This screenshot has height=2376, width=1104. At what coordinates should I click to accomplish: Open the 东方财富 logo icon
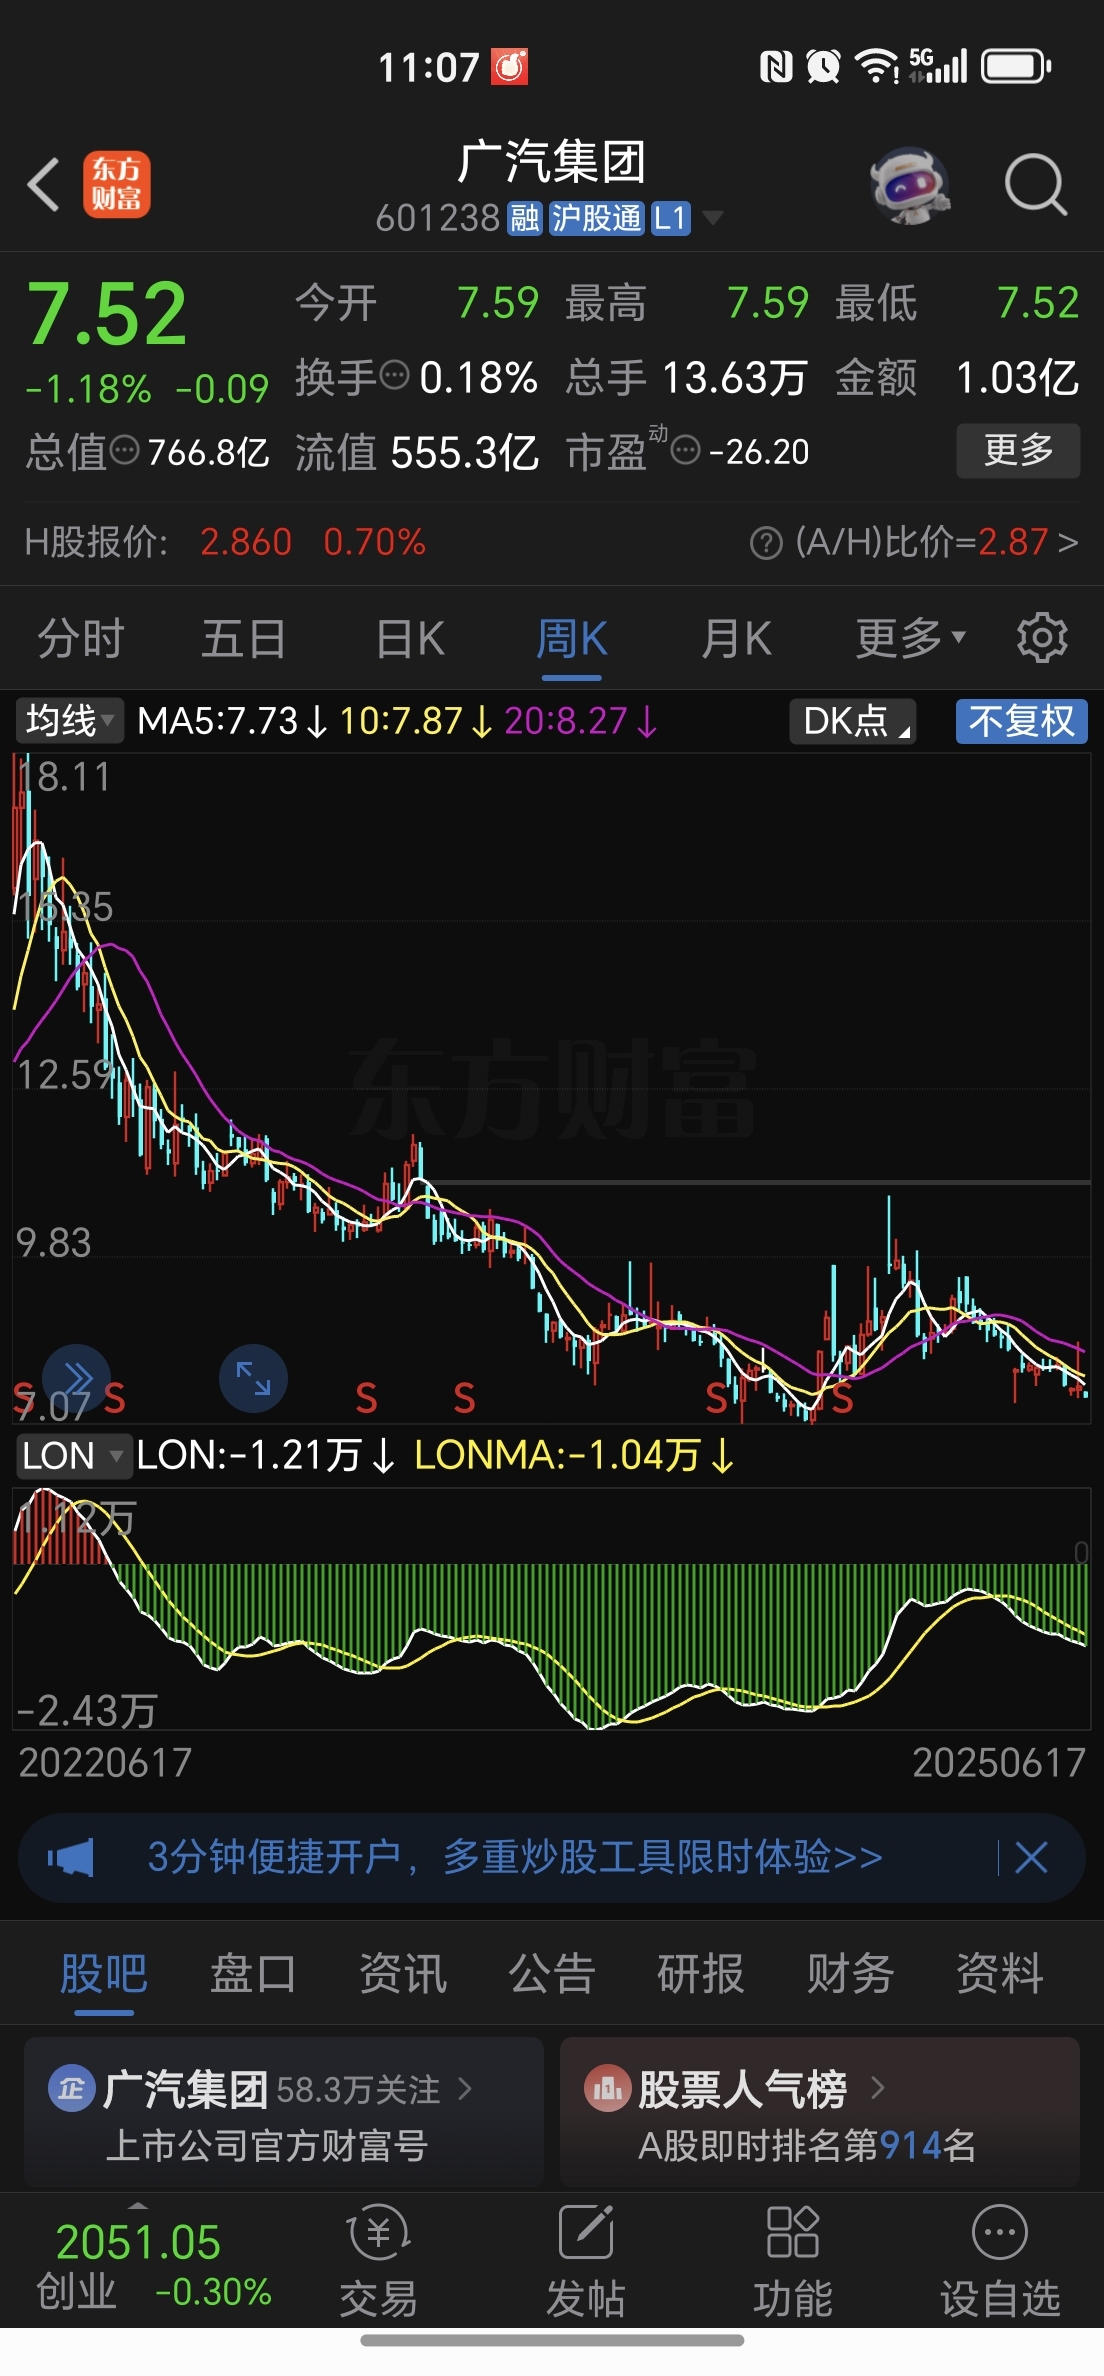point(116,185)
